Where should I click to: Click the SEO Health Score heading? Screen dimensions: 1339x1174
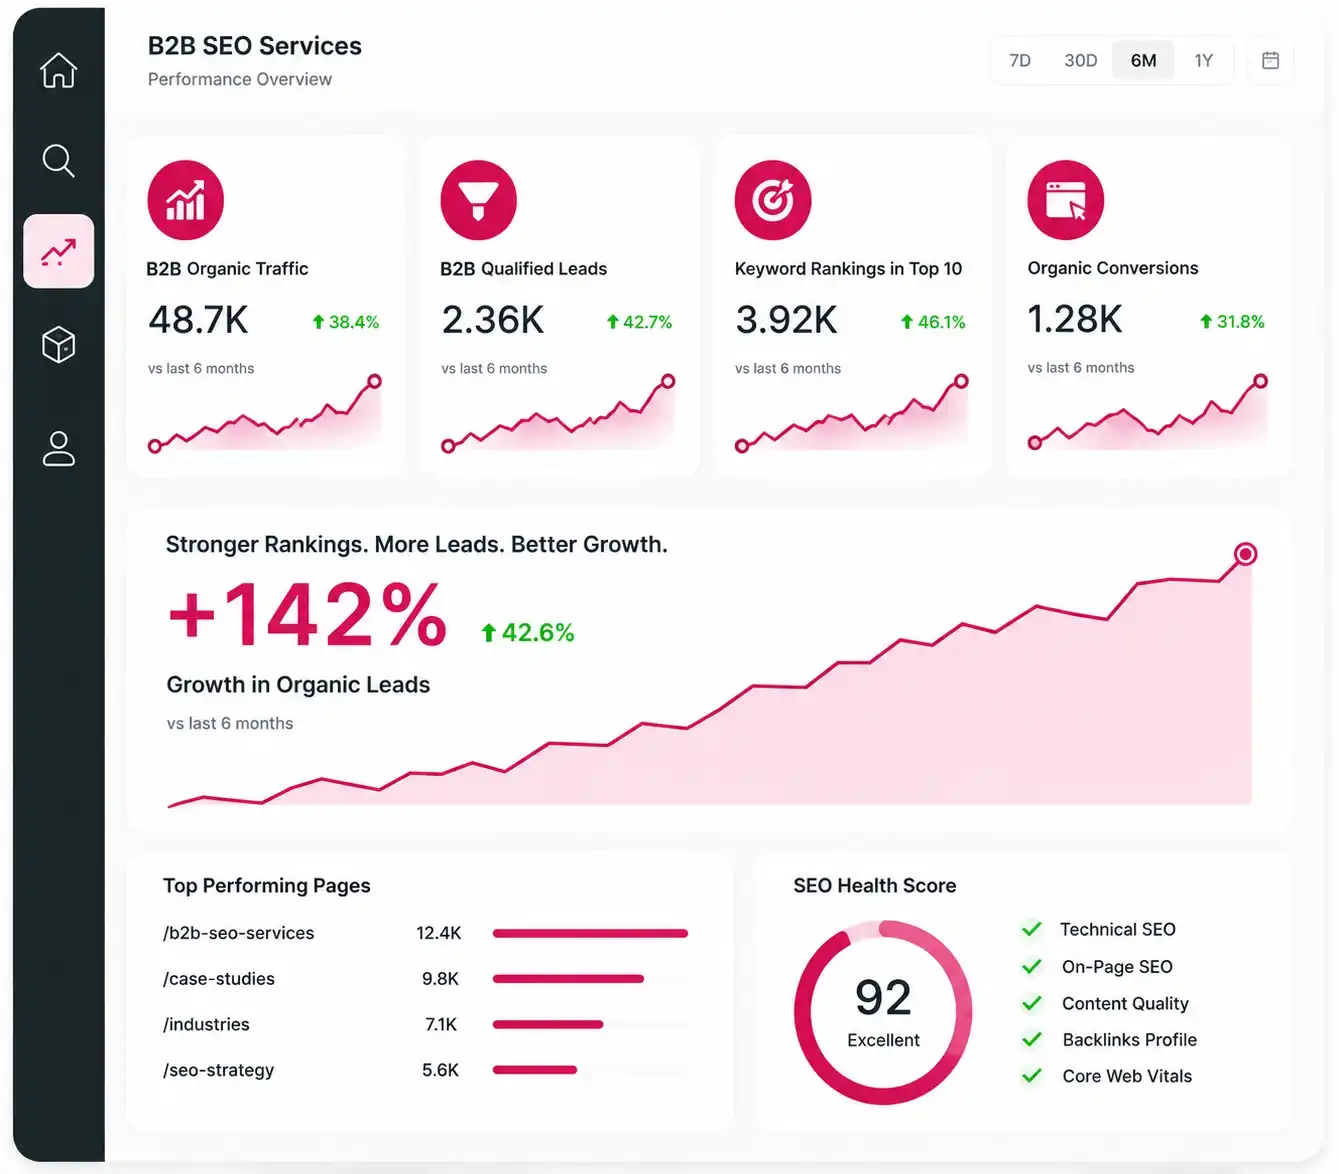[x=875, y=886]
